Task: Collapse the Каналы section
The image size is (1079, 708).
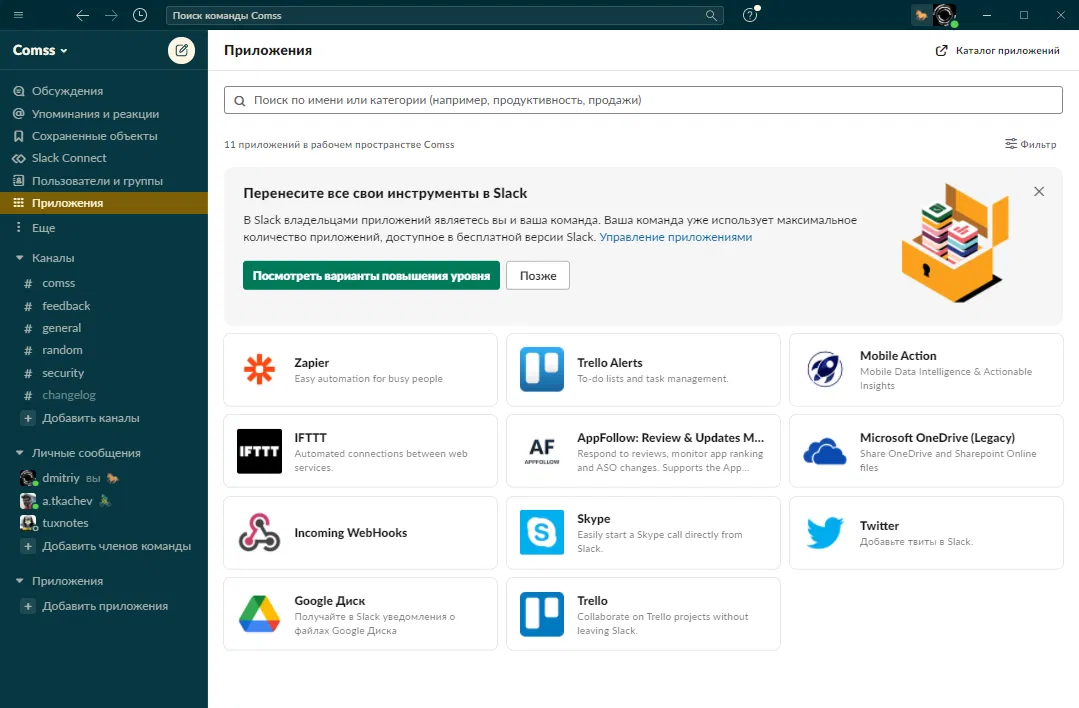Action: coord(19,258)
